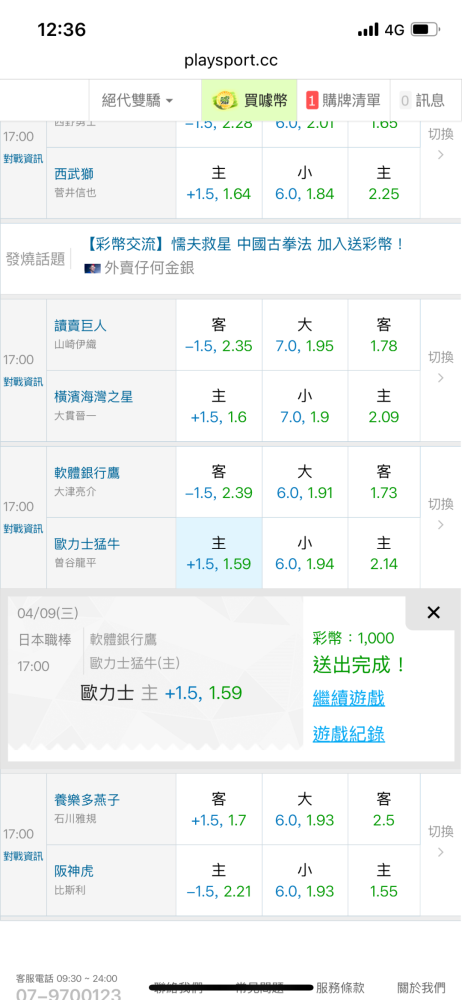Tap author avatar beside 外賣仔何金銀
This screenshot has height=1000, width=462.
tap(92, 268)
